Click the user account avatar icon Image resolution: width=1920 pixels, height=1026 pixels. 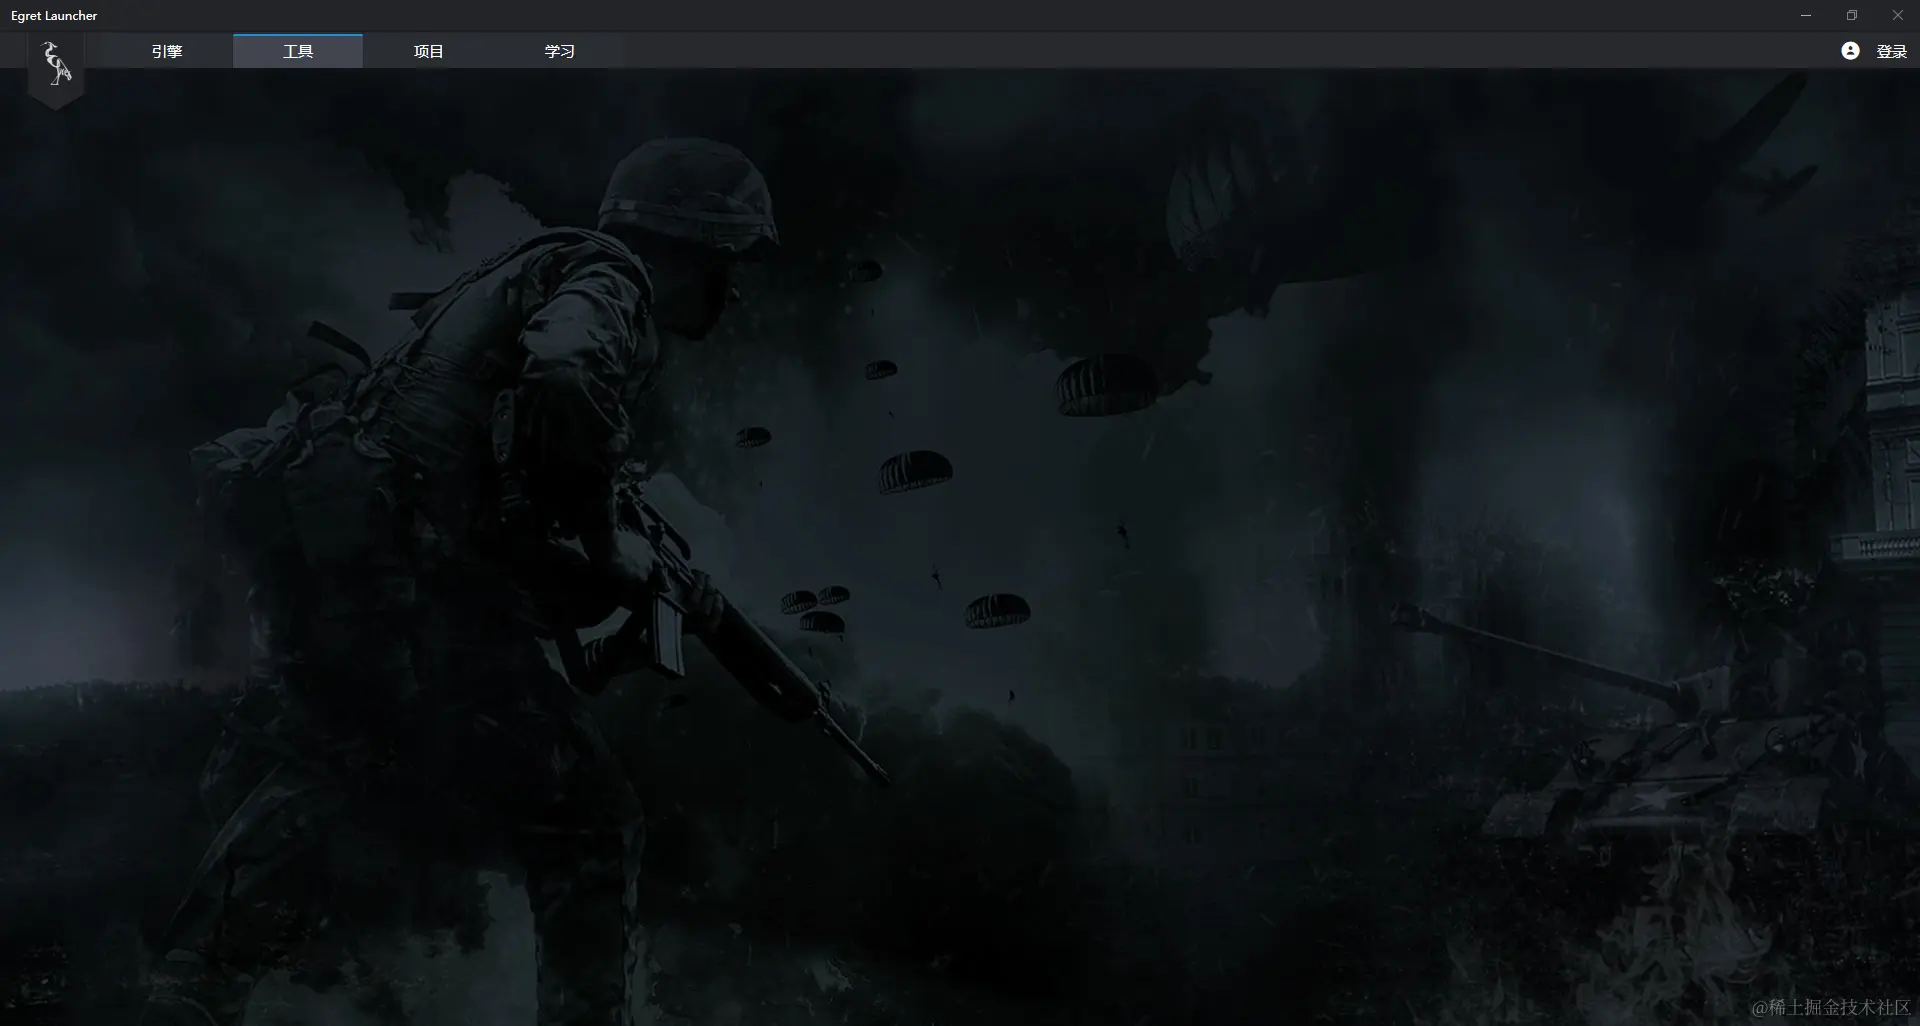(x=1850, y=51)
